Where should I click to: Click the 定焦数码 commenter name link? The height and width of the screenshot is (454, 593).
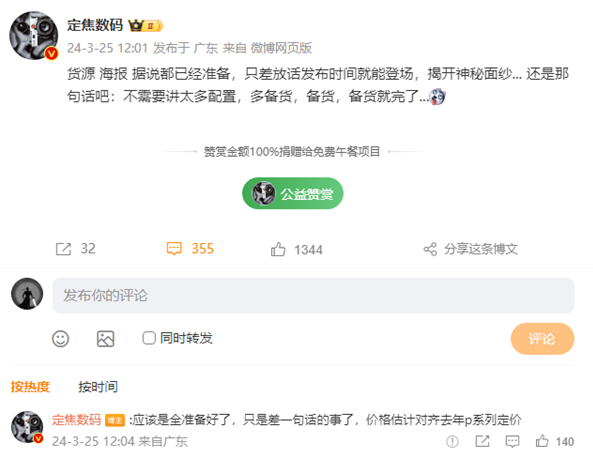tap(76, 420)
